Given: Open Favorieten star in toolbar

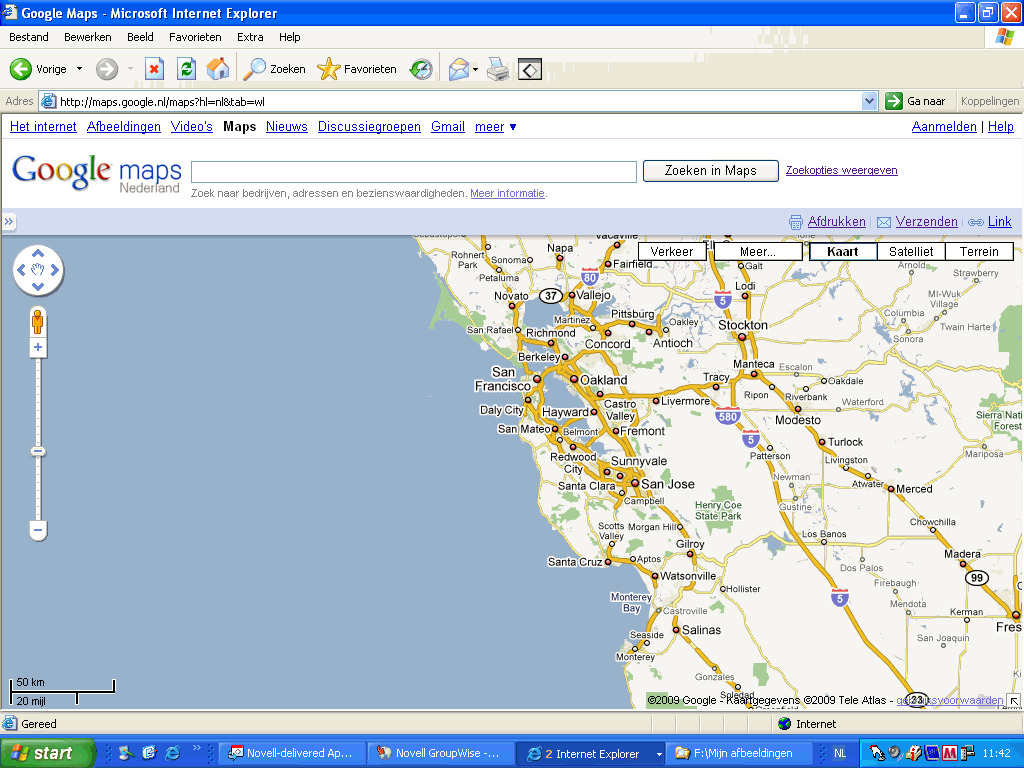Looking at the screenshot, I should click(328, 69).
